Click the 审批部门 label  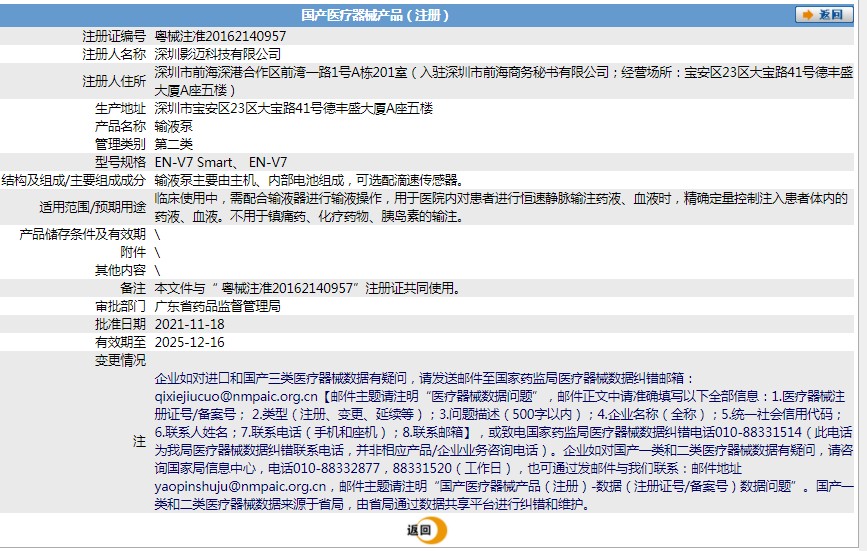121,306
